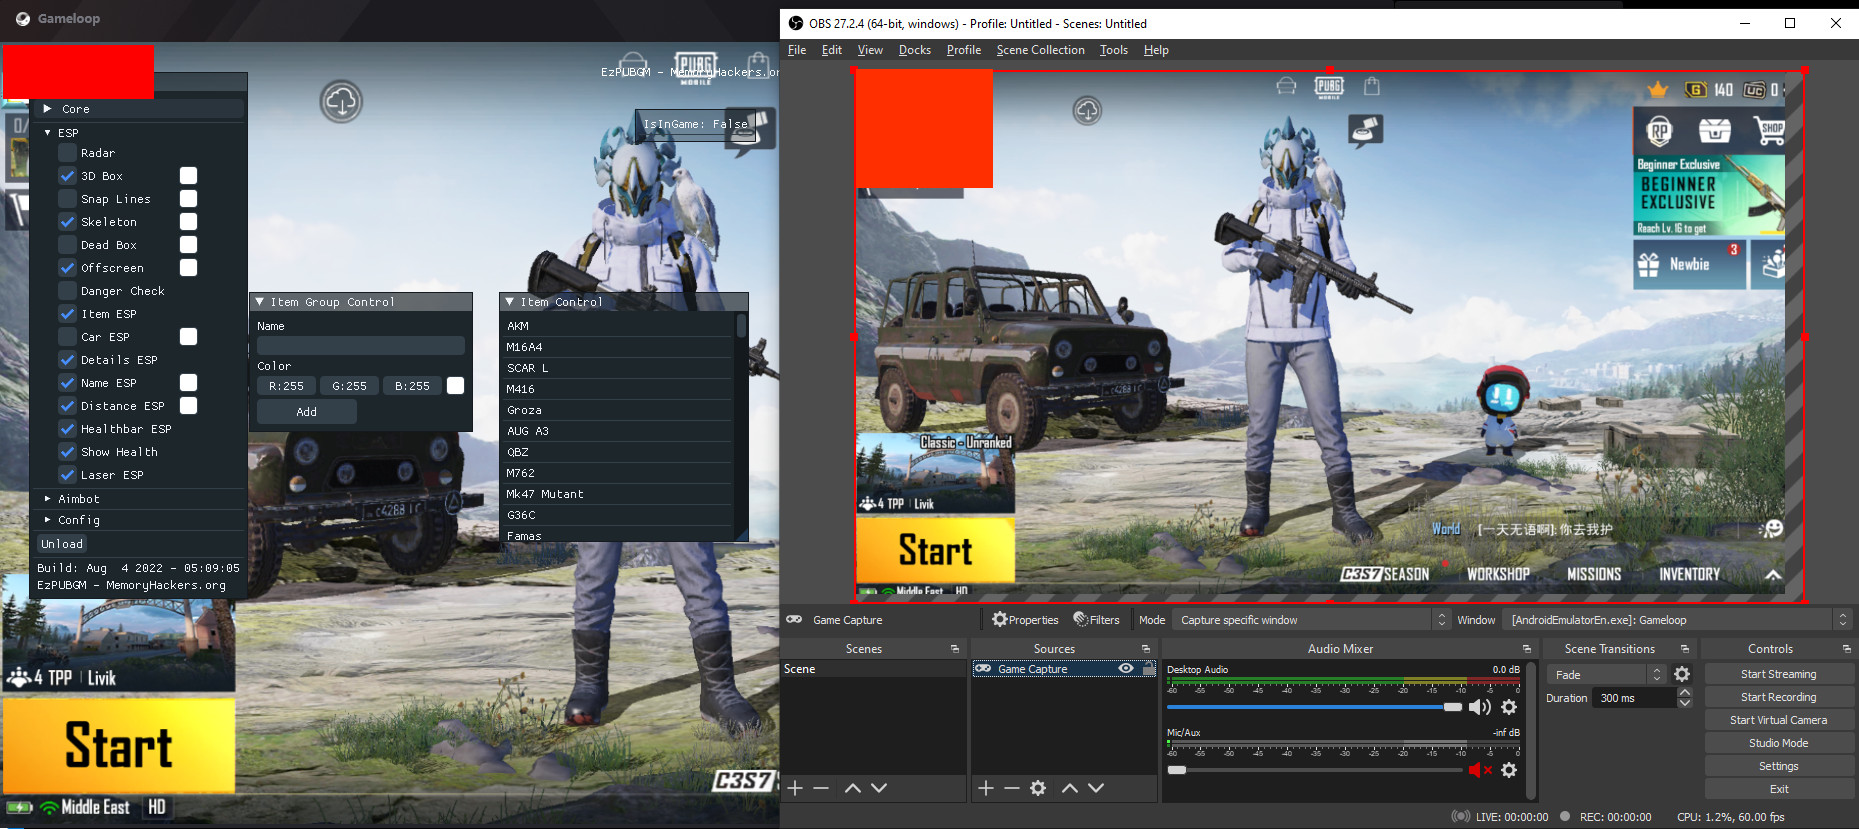Enable Studio Mode
The width and height of the screenshot is (1859, 829).
(x=1778, y=743)
